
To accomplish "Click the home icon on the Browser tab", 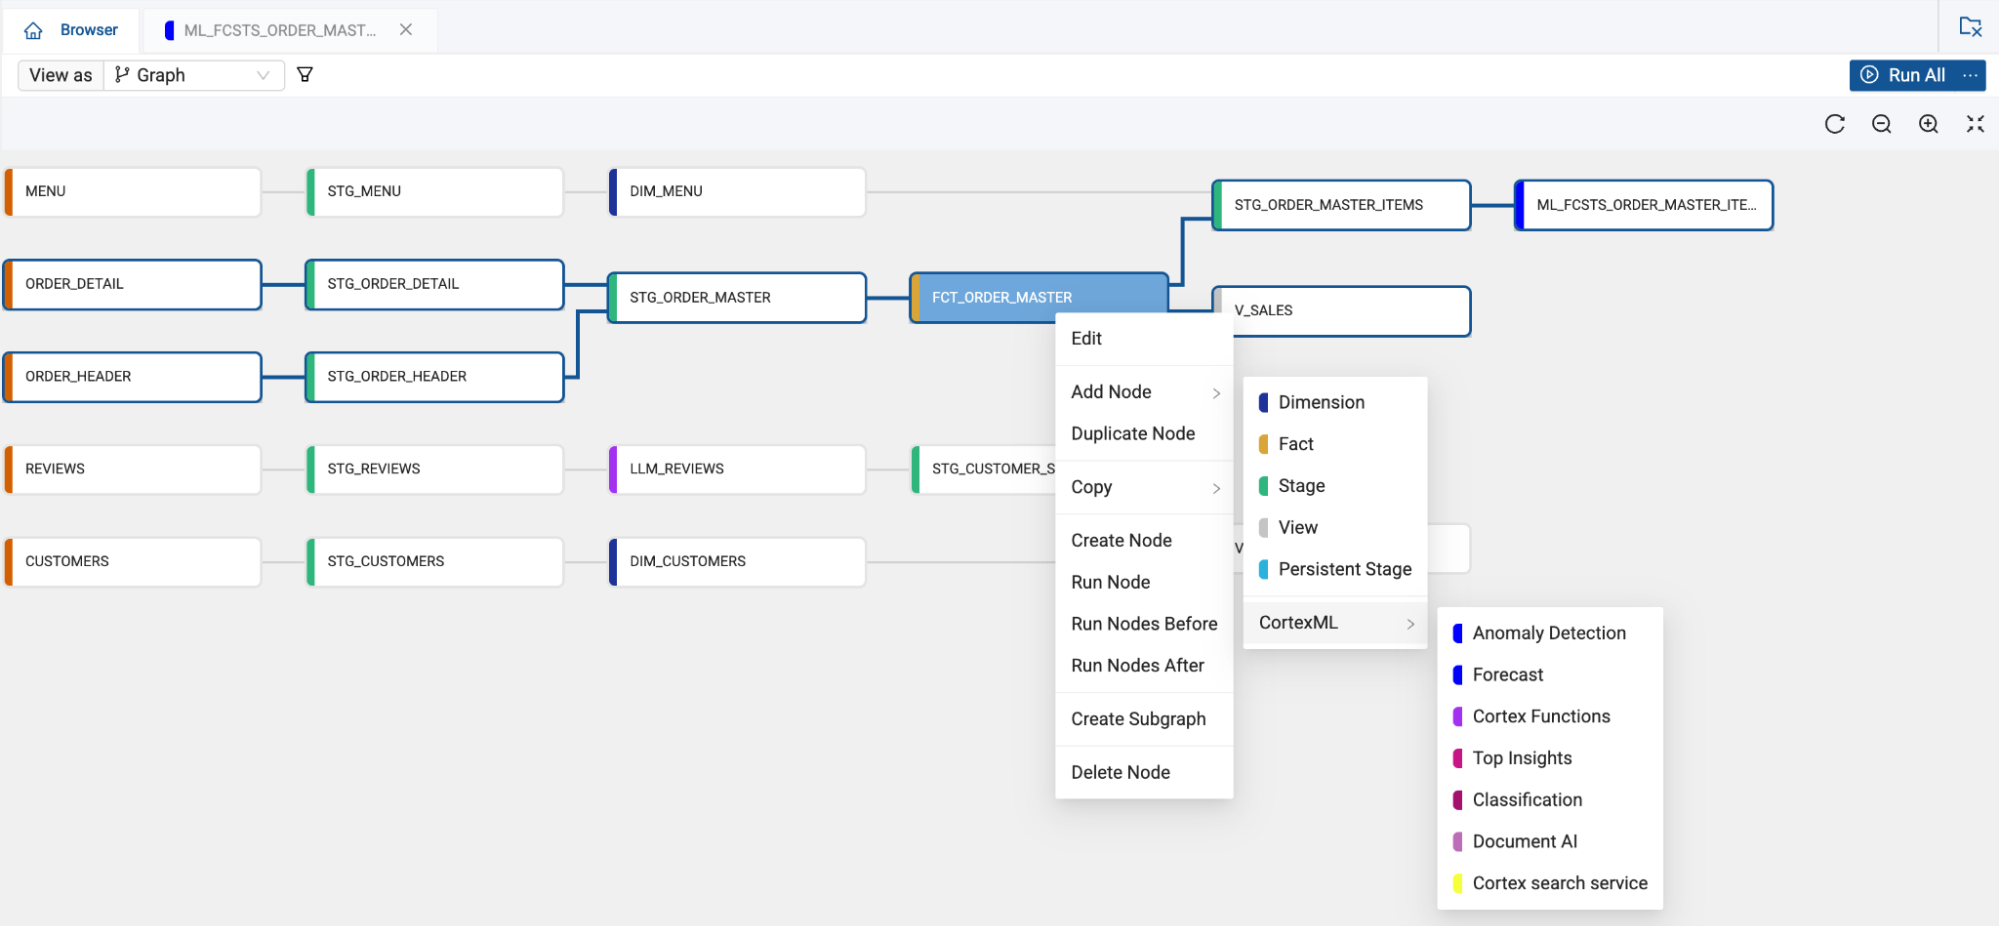I will click(x=33, y=29).
